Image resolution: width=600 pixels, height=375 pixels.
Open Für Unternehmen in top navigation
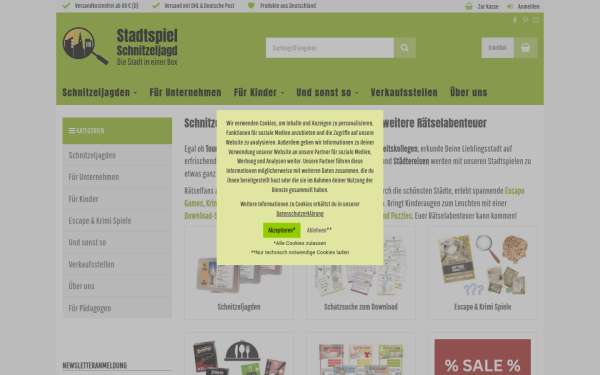pyautogui.click(x=185, y=92)
